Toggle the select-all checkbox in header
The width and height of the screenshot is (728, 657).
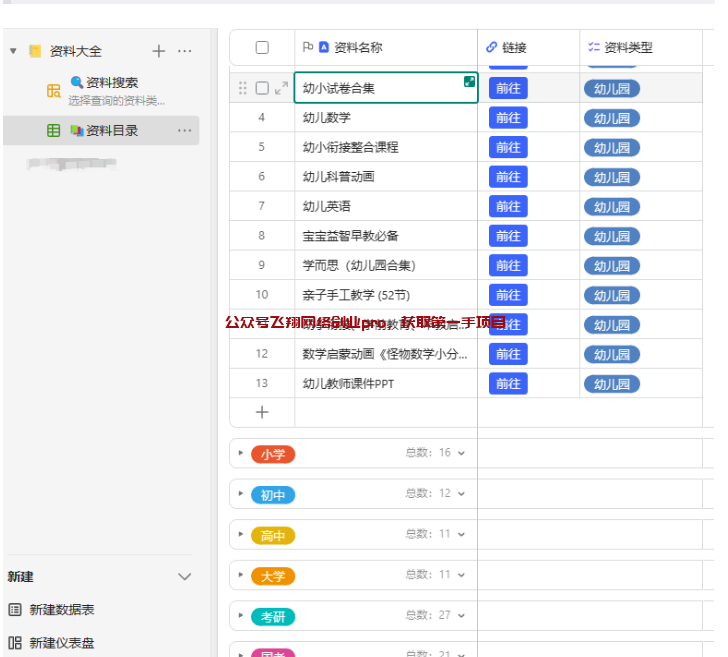262,47
